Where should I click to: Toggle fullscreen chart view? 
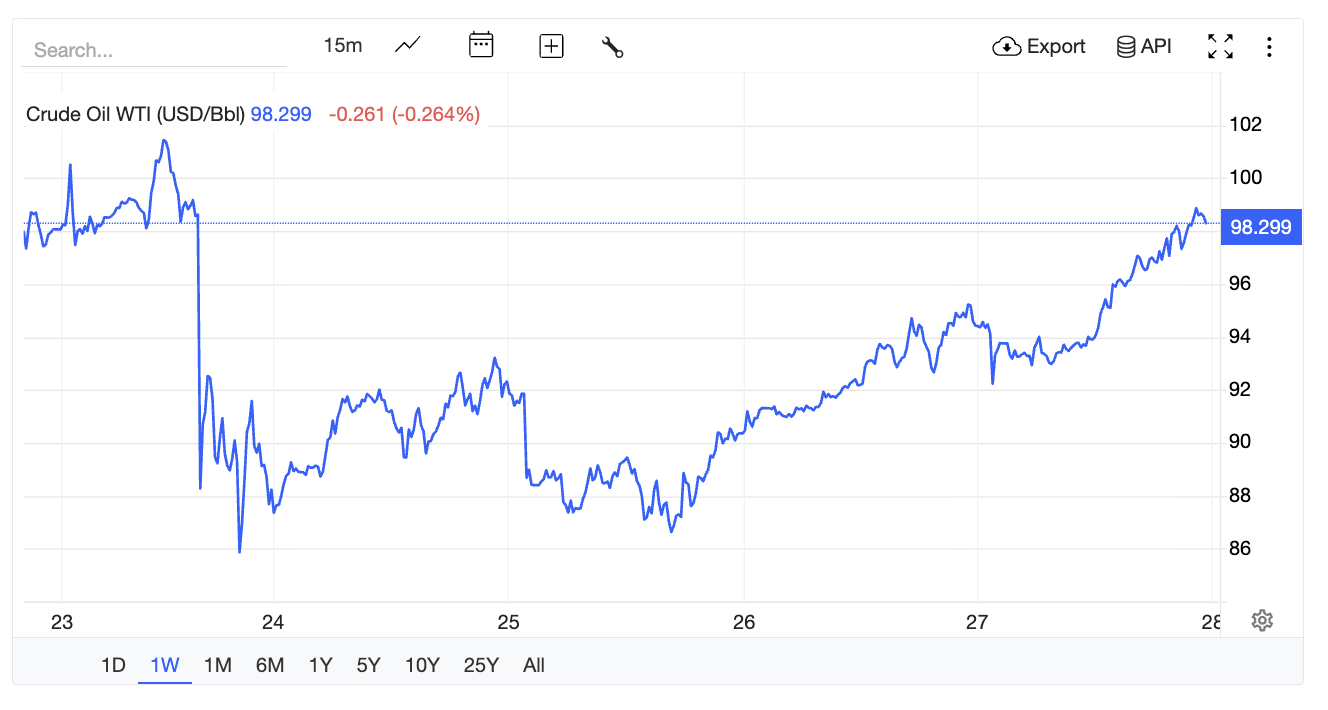click(1220, 46)
